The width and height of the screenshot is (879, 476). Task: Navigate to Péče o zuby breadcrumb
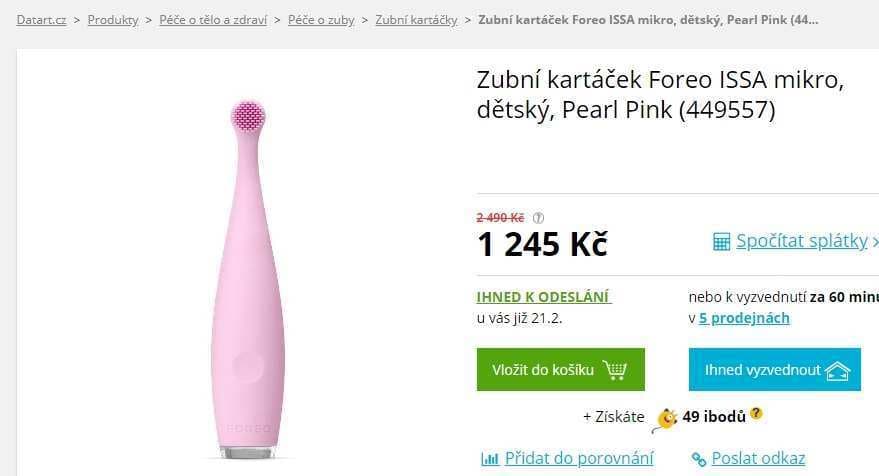[x=321, y=20]
